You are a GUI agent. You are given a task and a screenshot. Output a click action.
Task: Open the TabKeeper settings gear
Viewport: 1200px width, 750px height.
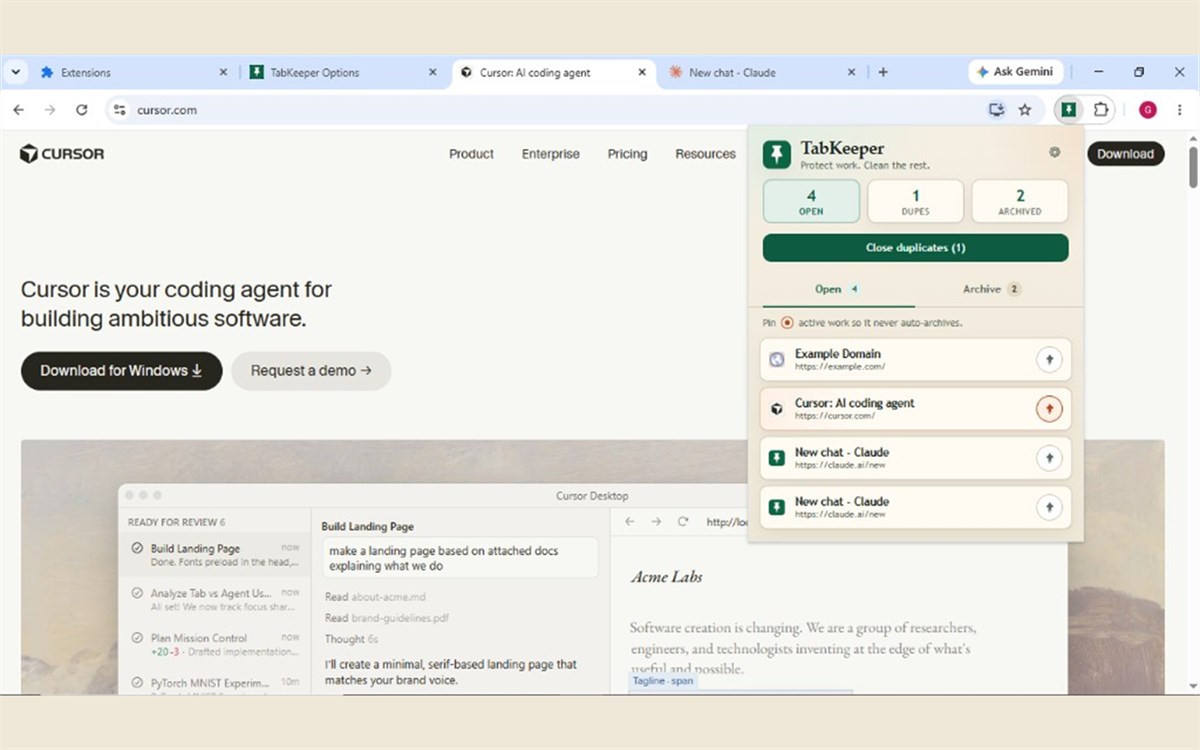click(x=1054, y=153)
